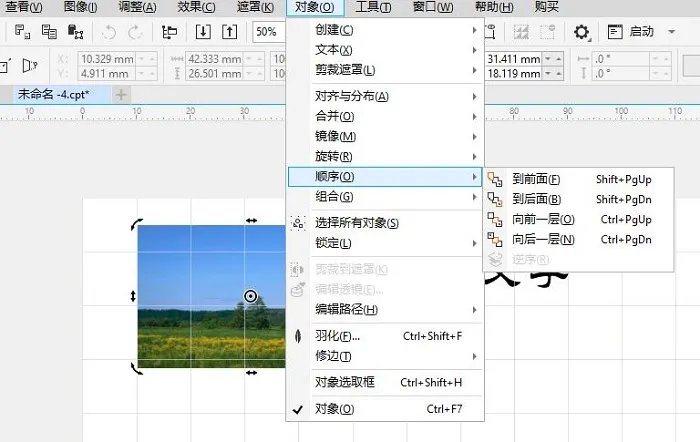Expand the 创建(C) submenu
This screenshot has width=700, height=442.
tap(385, 30)
